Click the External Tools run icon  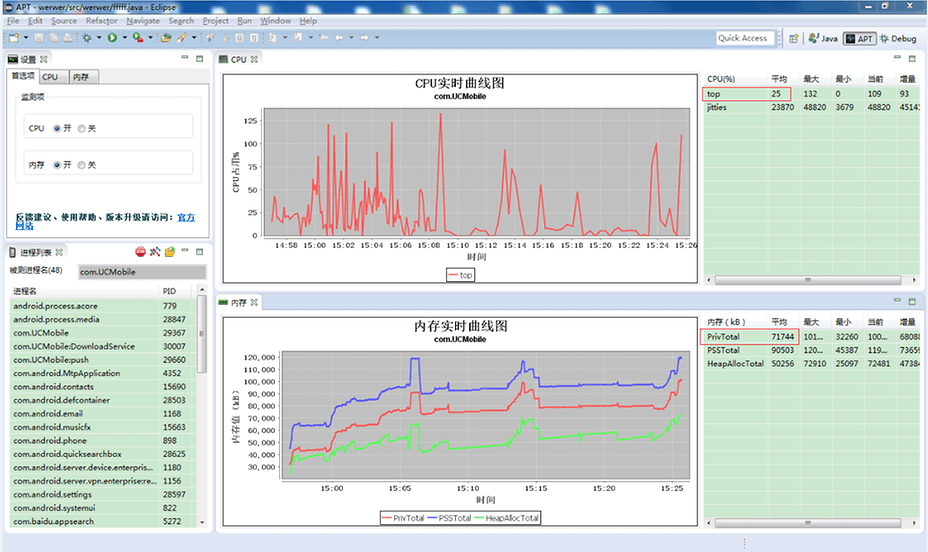click(137, 38)
